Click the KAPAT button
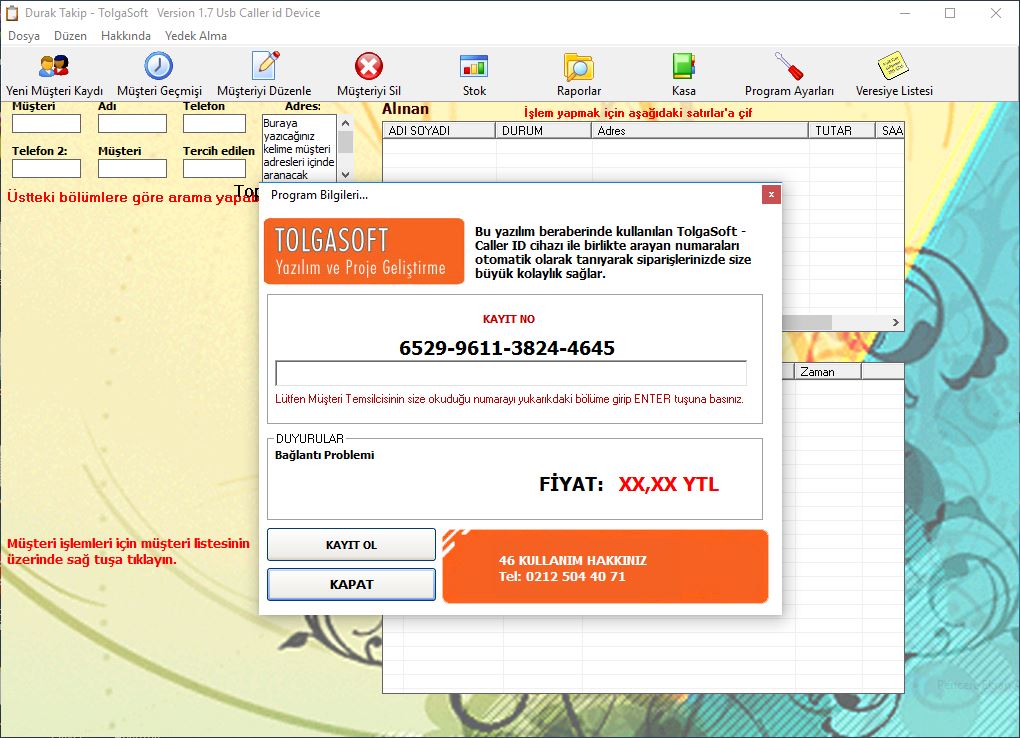The height and width of the screenshot is (738, 1020). click(351, 584)
